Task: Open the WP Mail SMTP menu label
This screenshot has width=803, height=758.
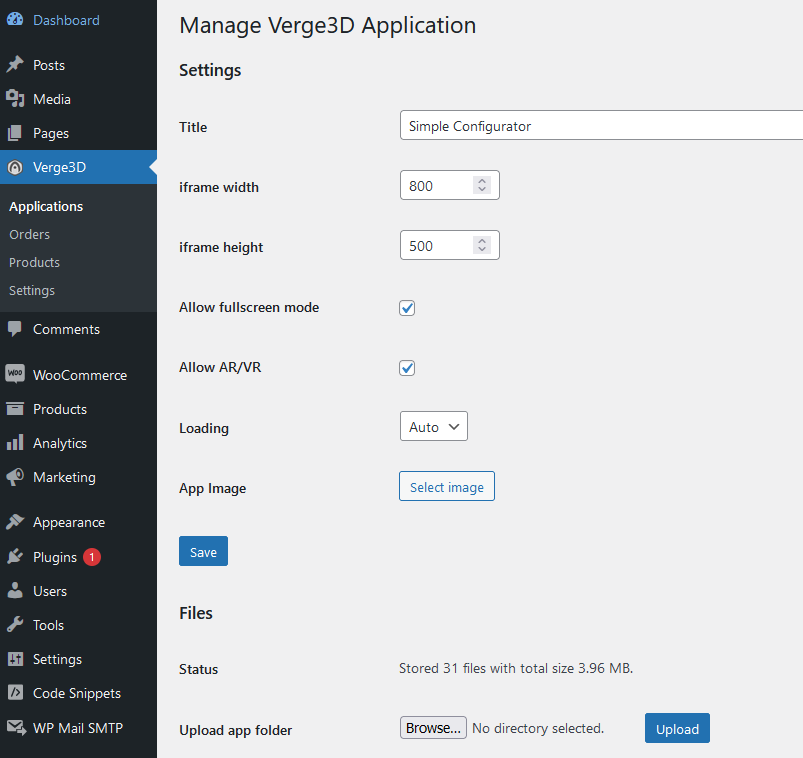Action: tap(78, 728)
